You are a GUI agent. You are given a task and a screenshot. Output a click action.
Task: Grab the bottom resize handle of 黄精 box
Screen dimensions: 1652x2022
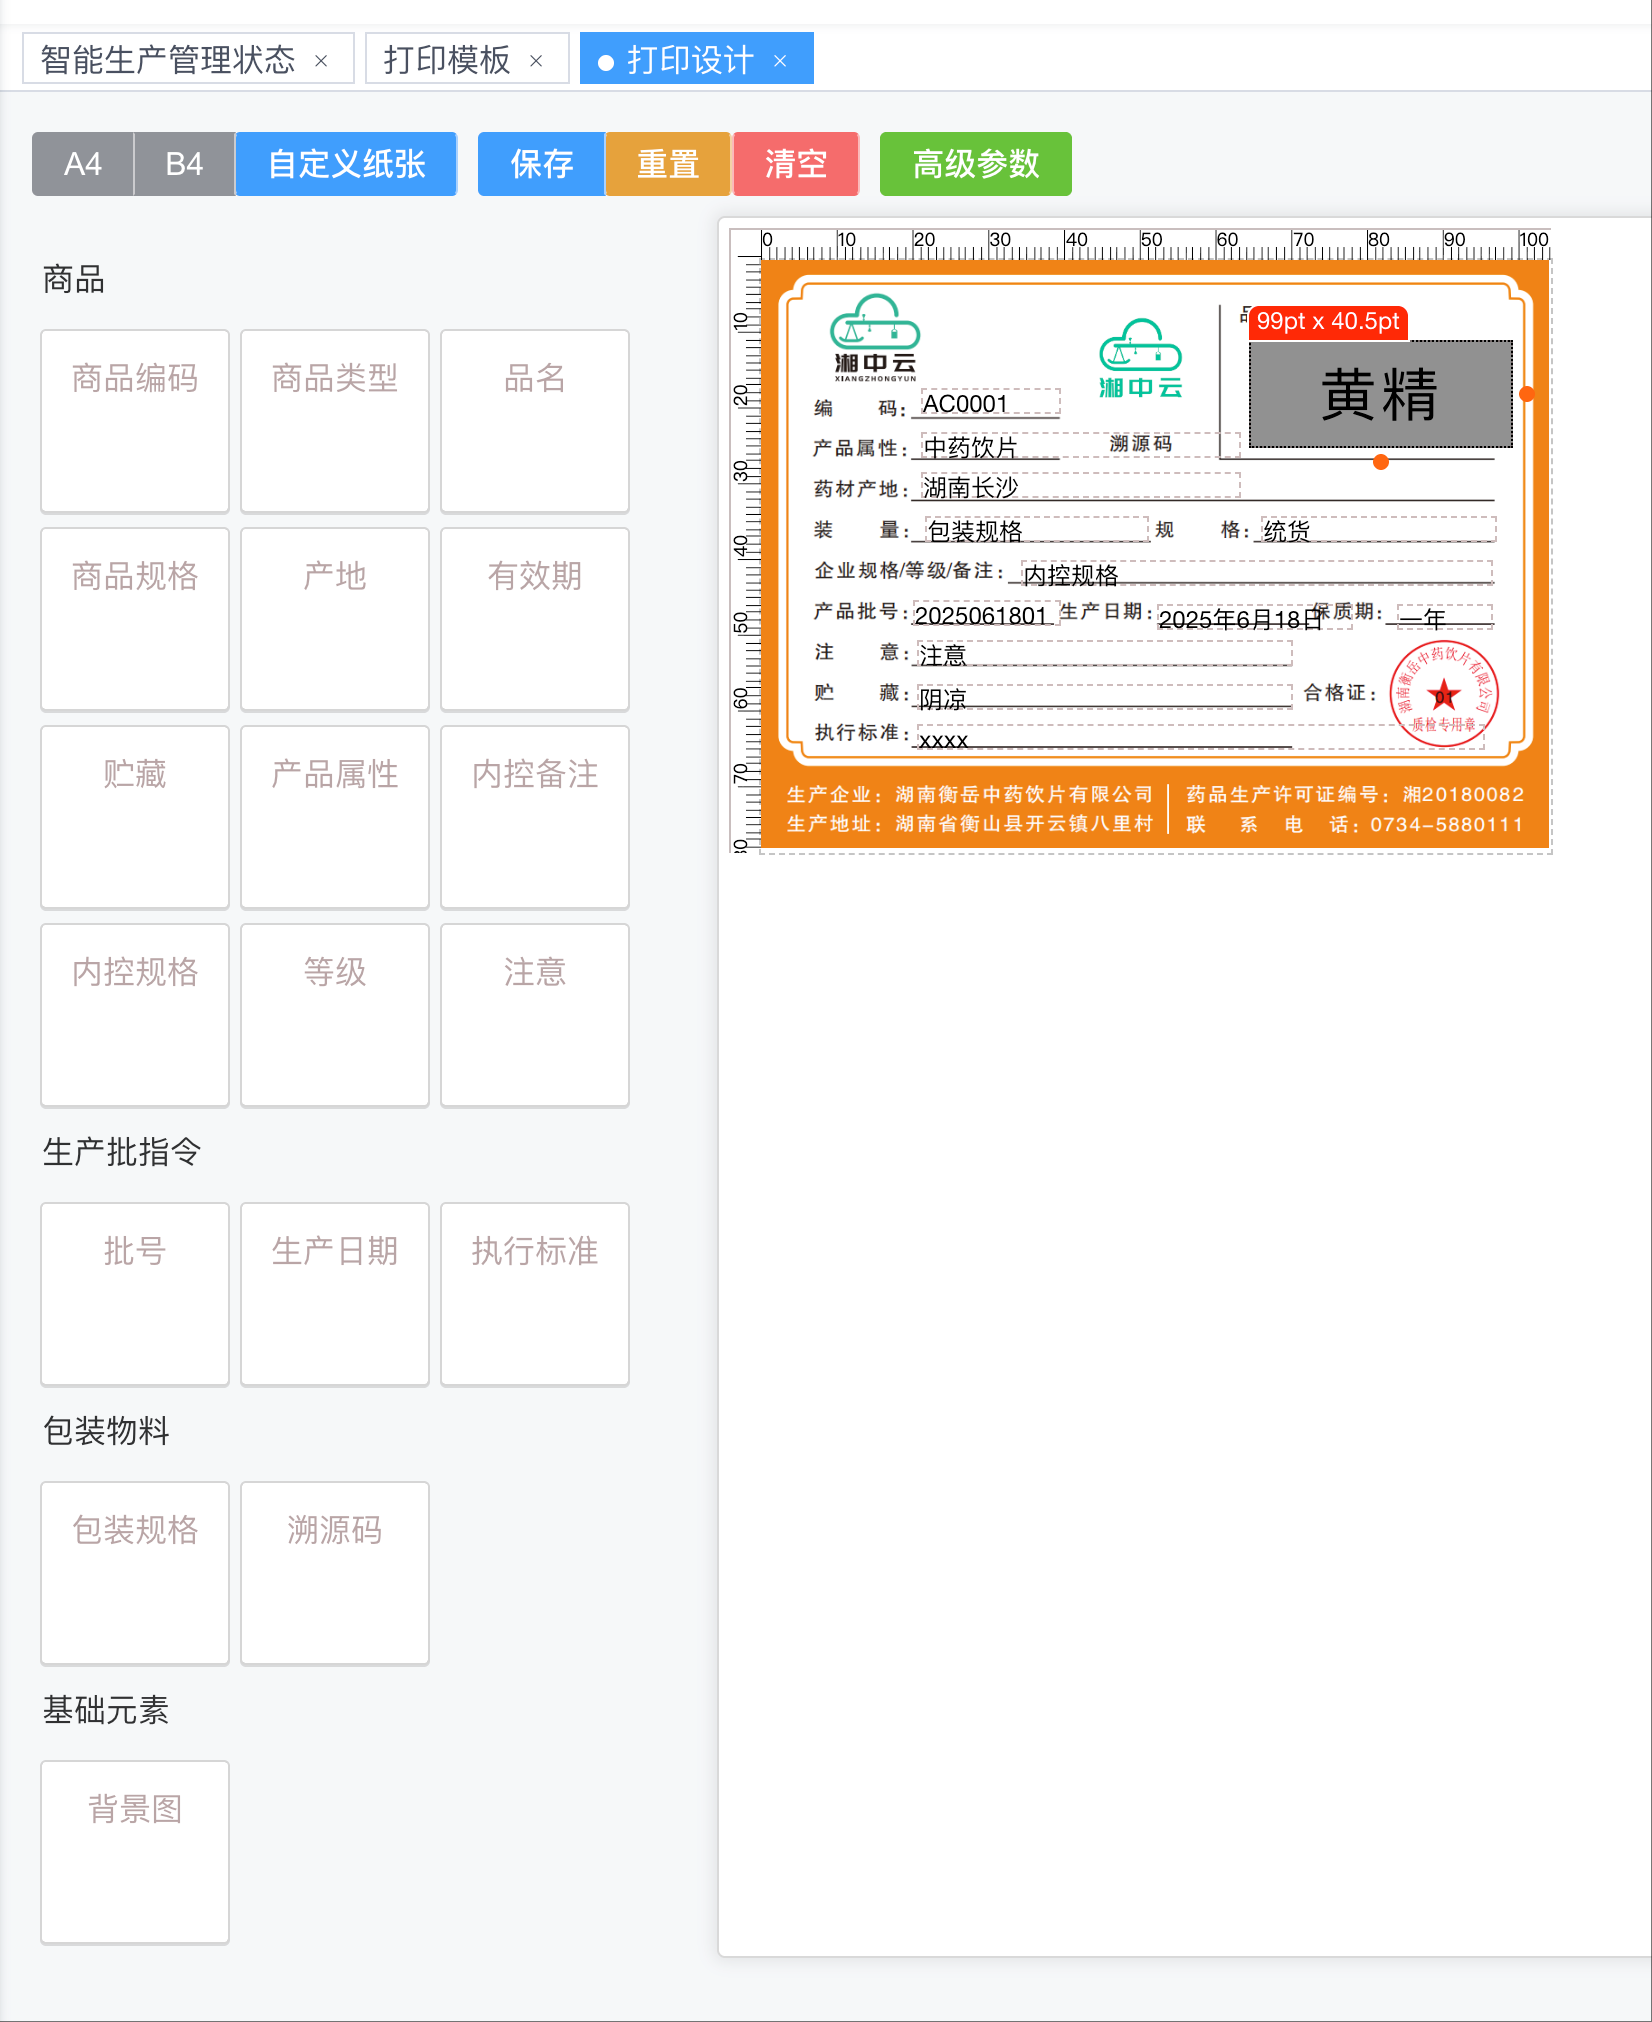click(1381, 462)
